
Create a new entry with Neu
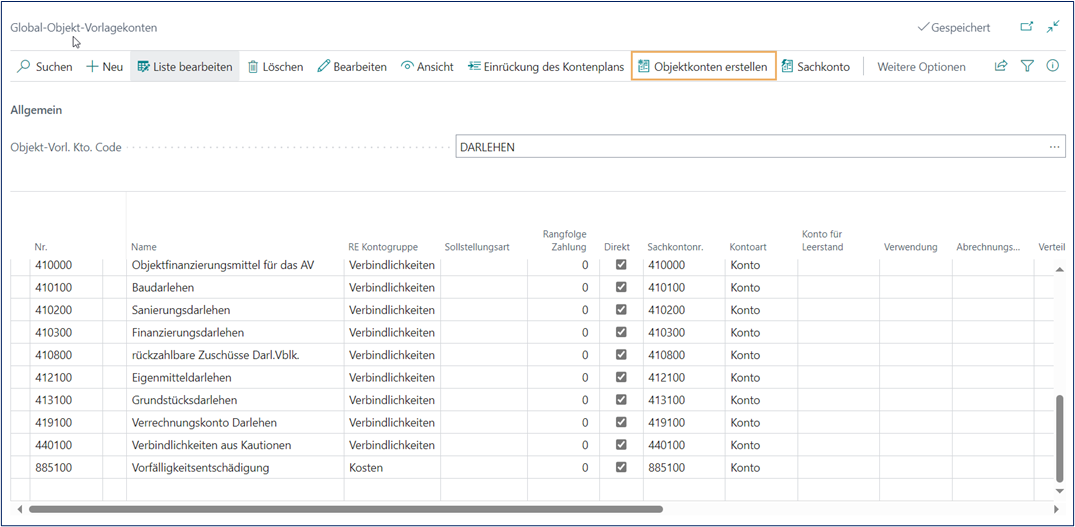(x=104, y=66)
